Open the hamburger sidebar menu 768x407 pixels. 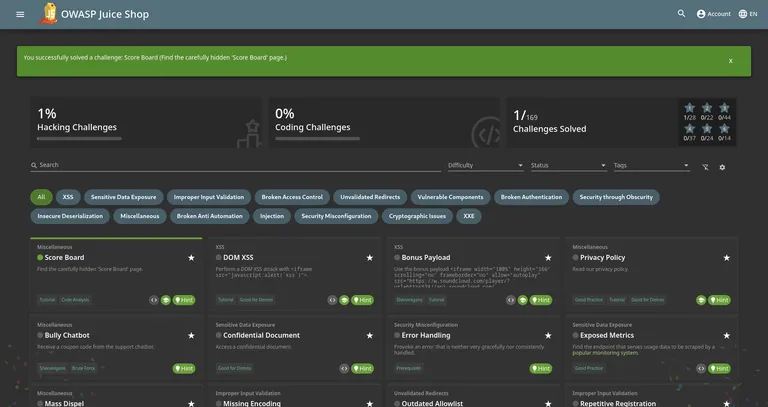pos(20,14)
